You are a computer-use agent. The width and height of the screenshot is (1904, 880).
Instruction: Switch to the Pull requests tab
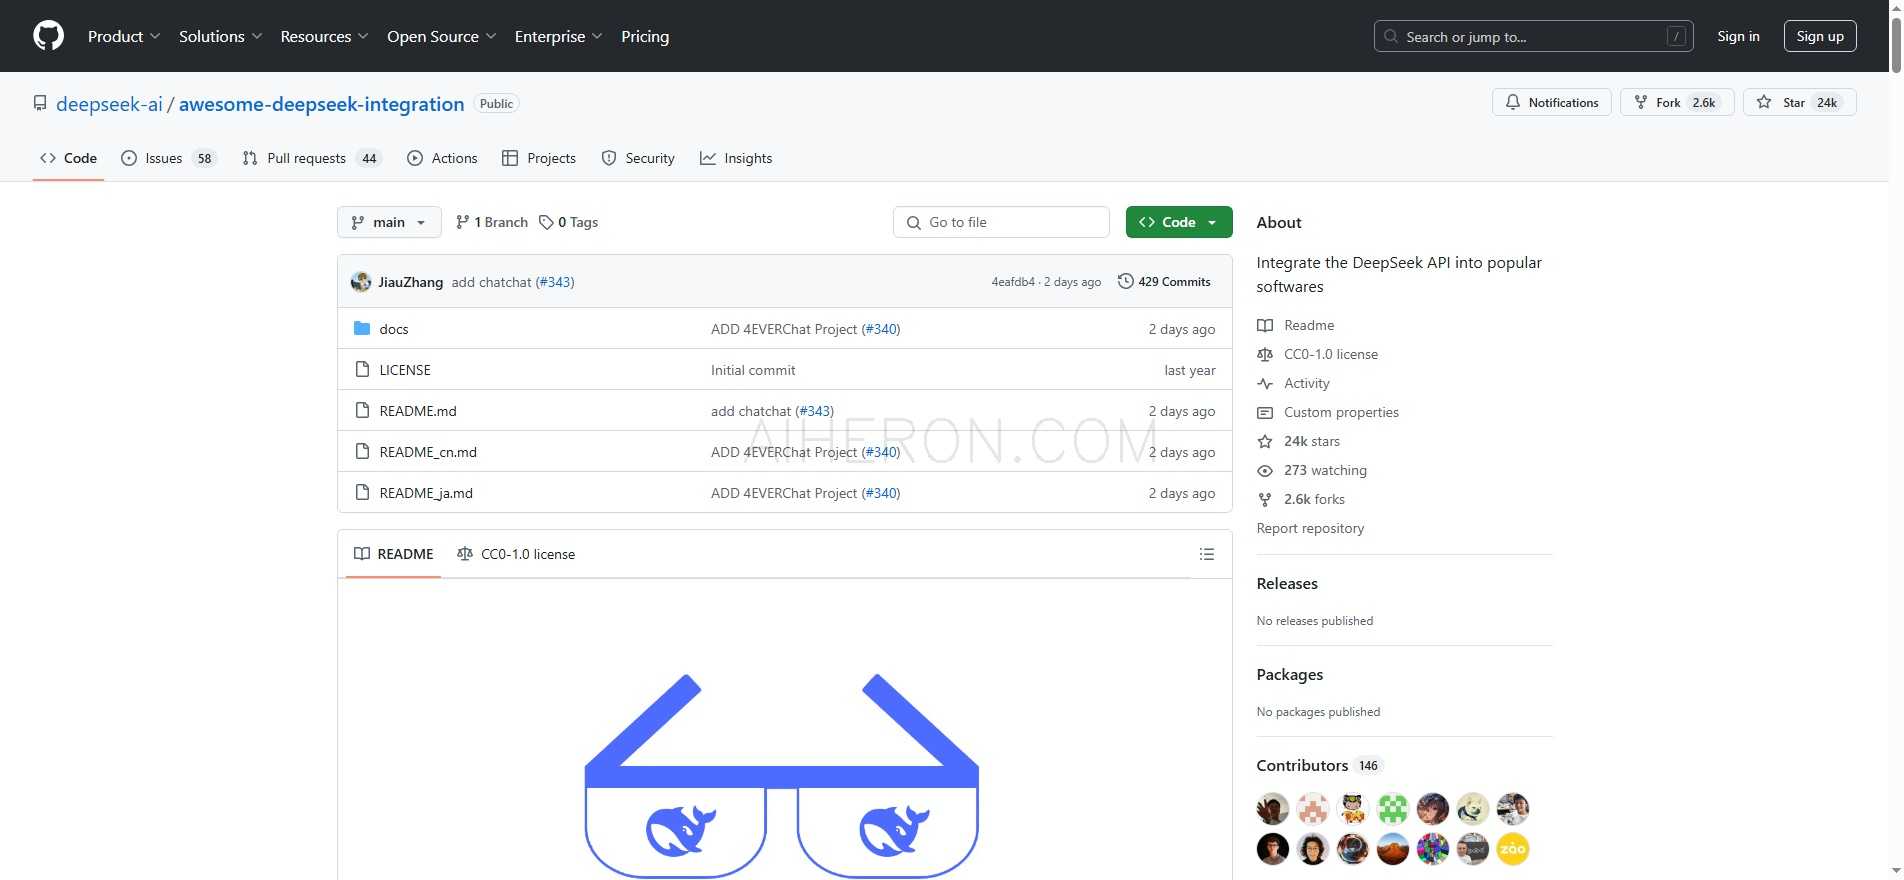[x=311, y=158]
